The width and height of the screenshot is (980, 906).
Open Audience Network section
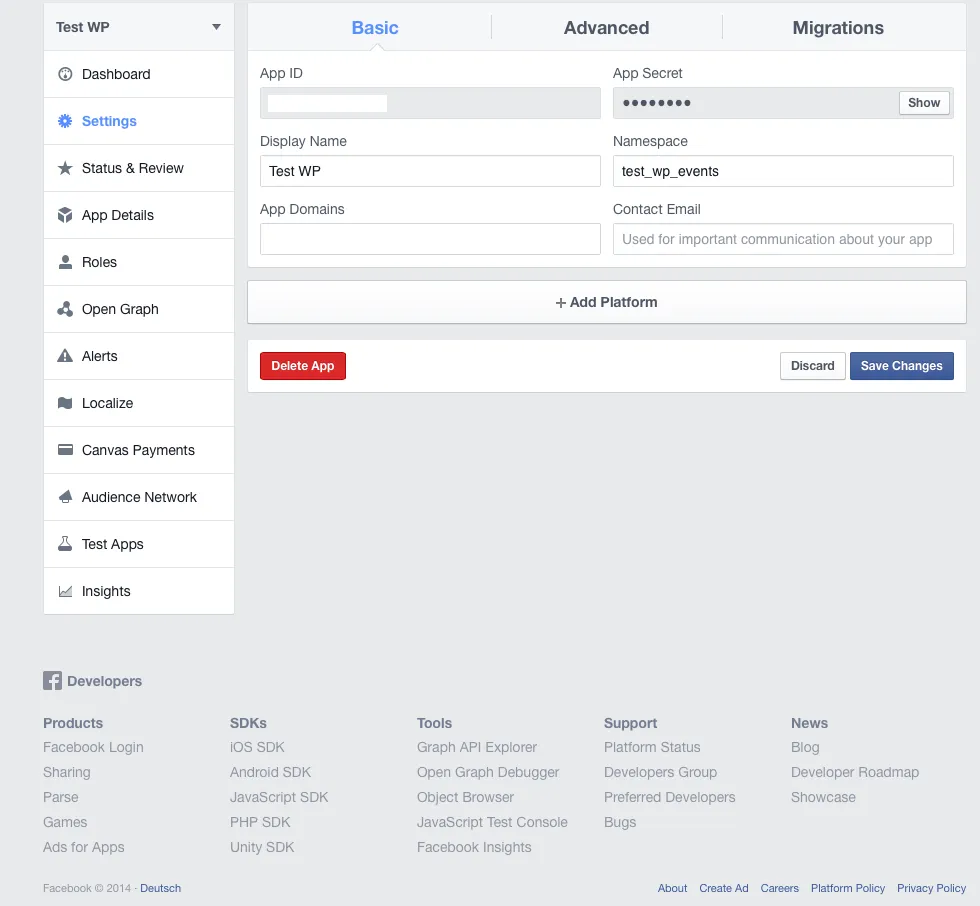coord(139,497)
